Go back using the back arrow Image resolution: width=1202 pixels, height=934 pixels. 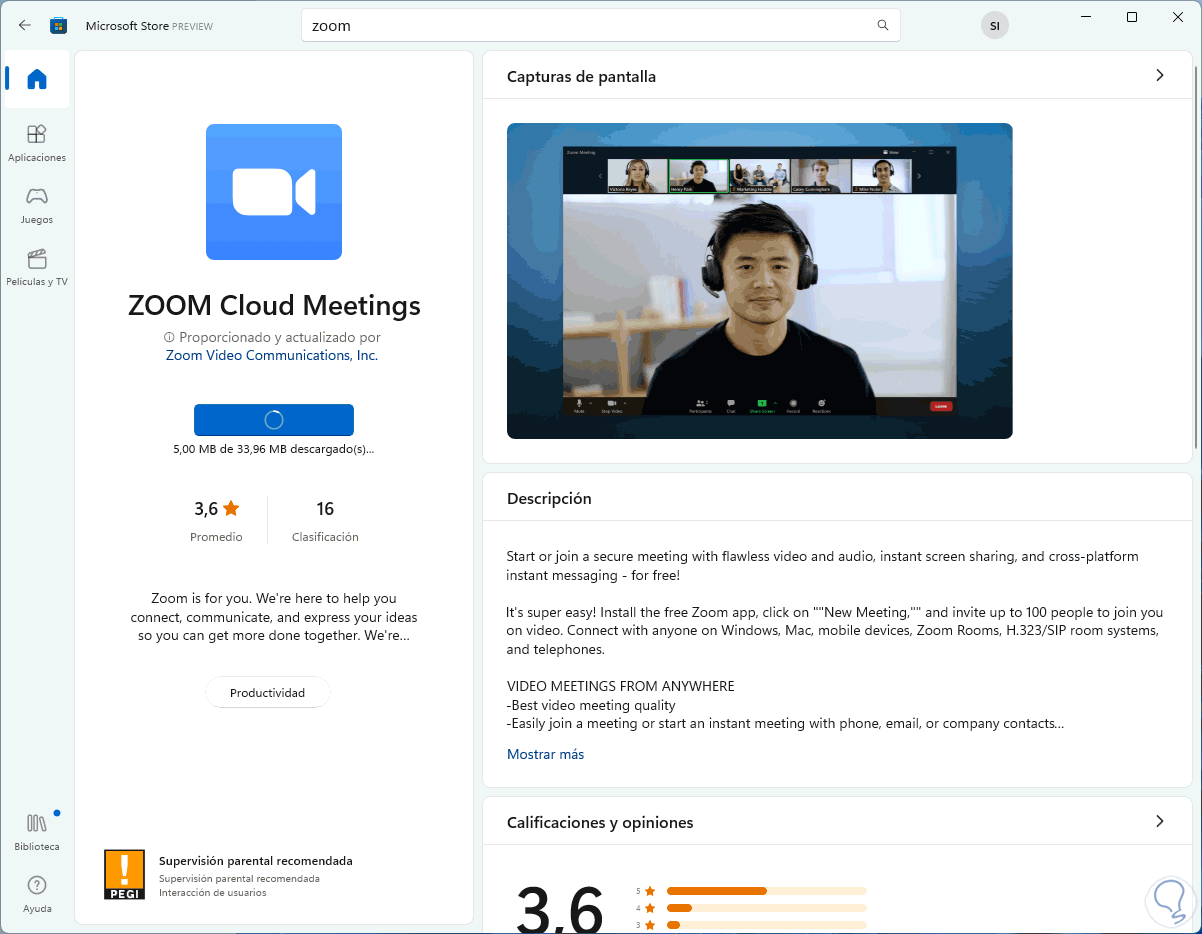coord(25,25)
